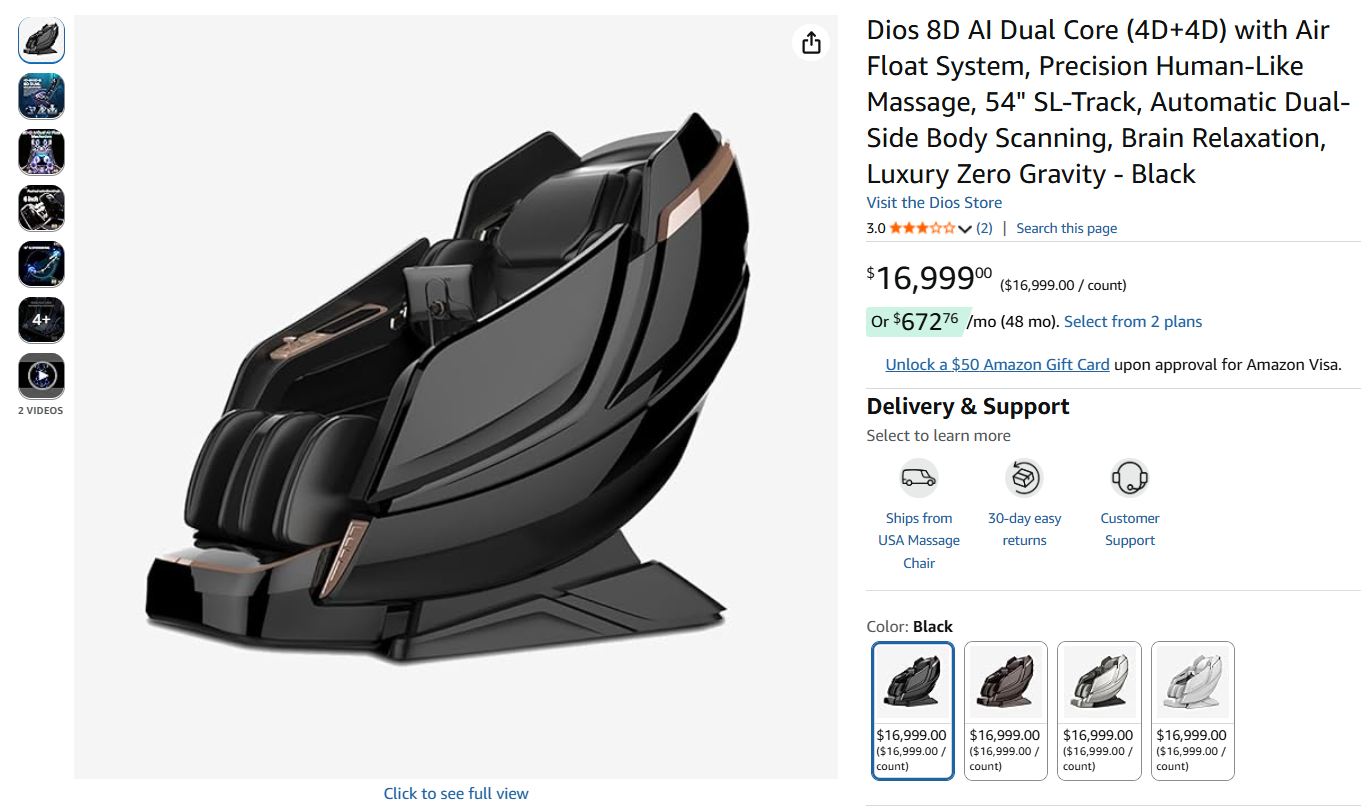Screen dimensions: 1370x812
Task: Click 'Select from 2 plans'
Action: [x=1132, y=321]
